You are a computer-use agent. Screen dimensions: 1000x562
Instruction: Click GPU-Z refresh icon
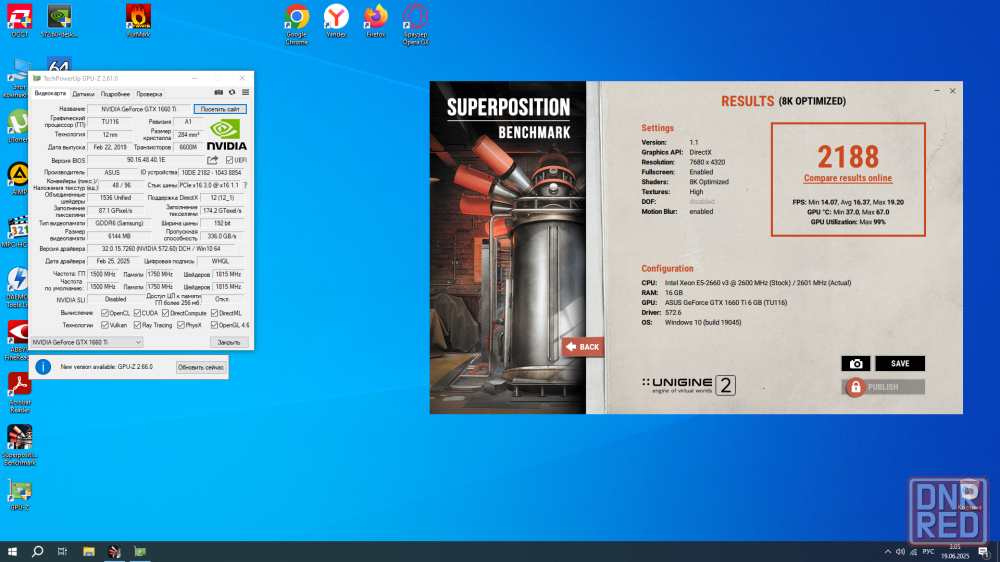click(232, 92)
